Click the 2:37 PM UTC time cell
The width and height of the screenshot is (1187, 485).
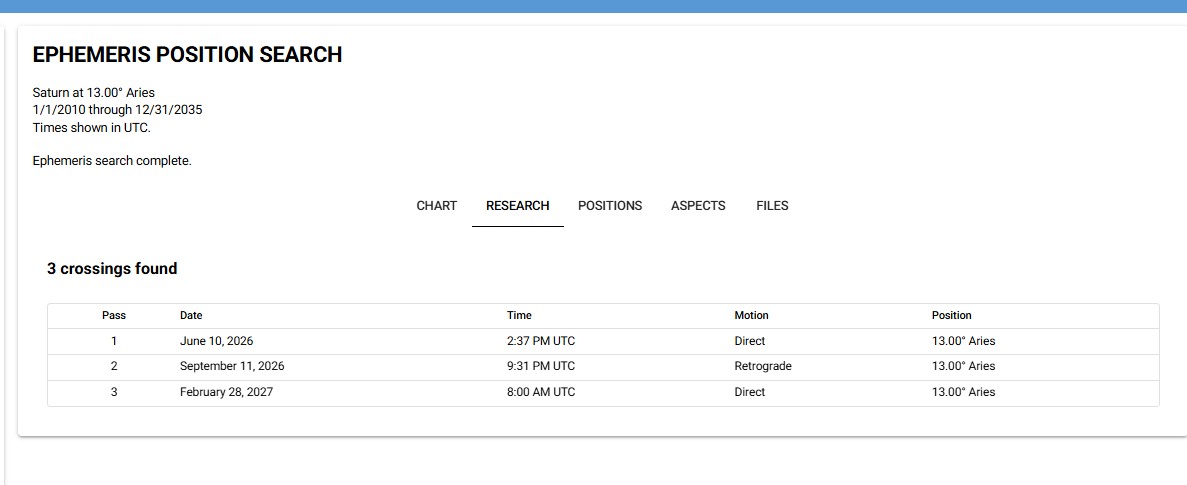point(541,341)
